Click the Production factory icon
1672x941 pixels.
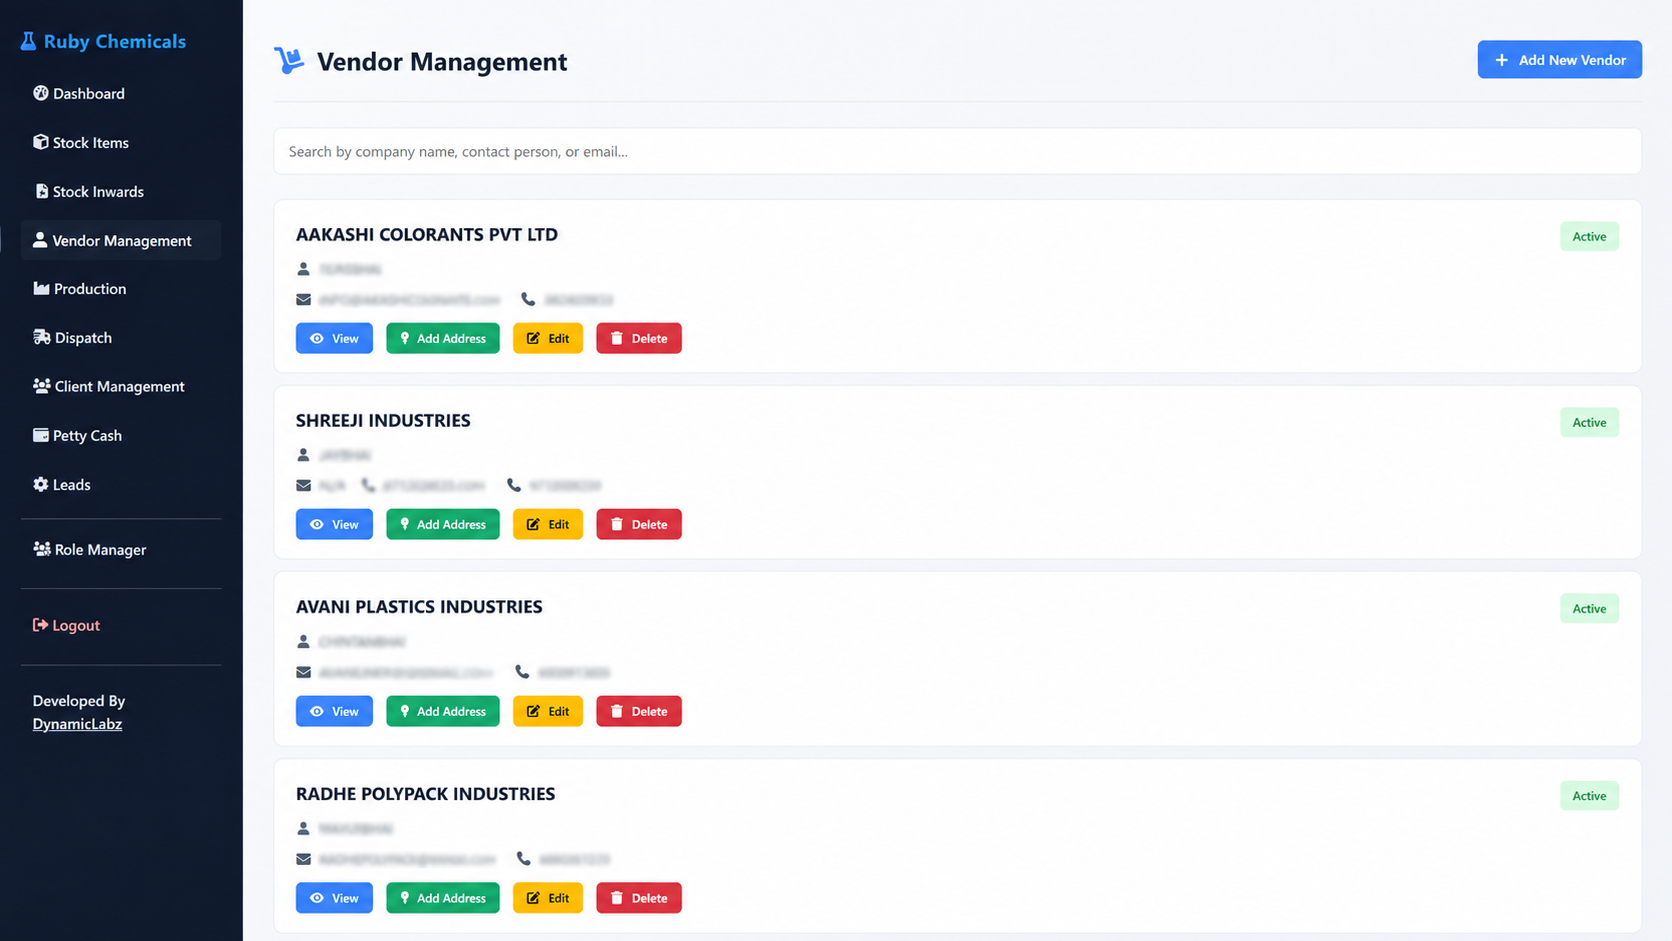41,288
